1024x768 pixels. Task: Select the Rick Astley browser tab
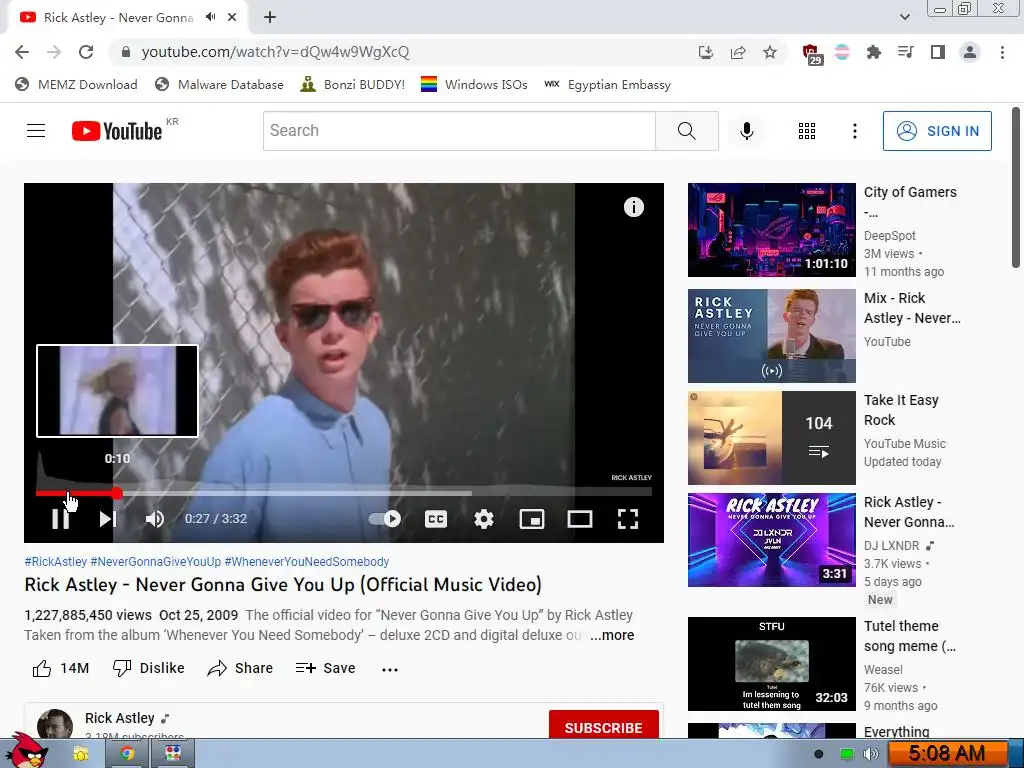[129, 18]
